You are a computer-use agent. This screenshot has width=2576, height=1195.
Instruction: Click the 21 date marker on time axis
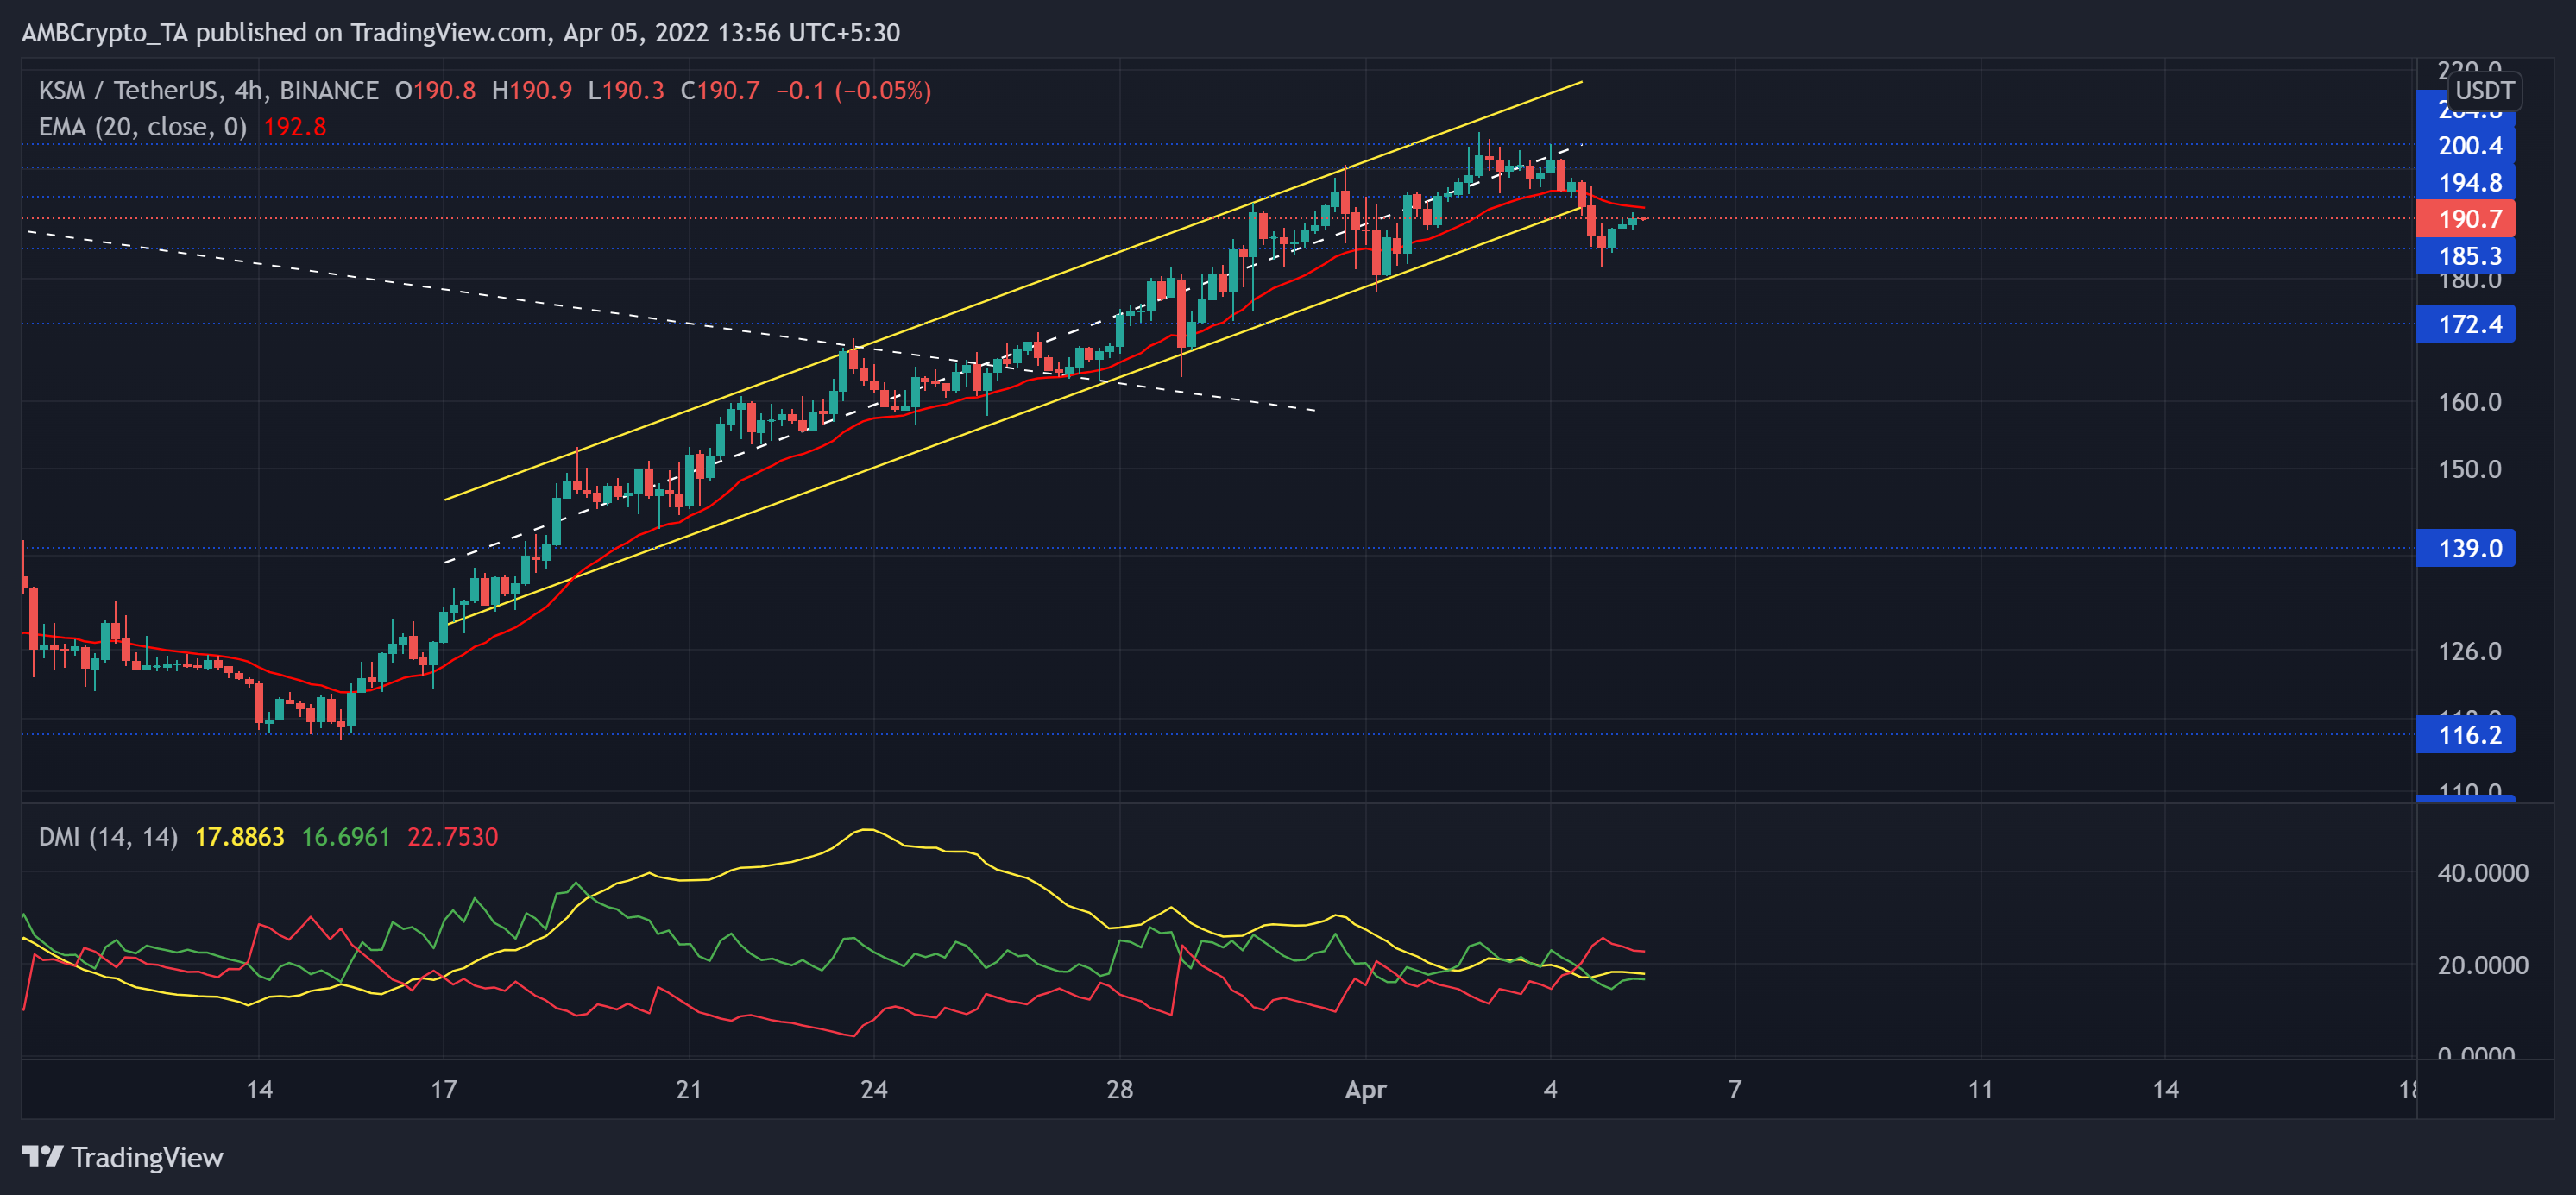(688, 1090)
